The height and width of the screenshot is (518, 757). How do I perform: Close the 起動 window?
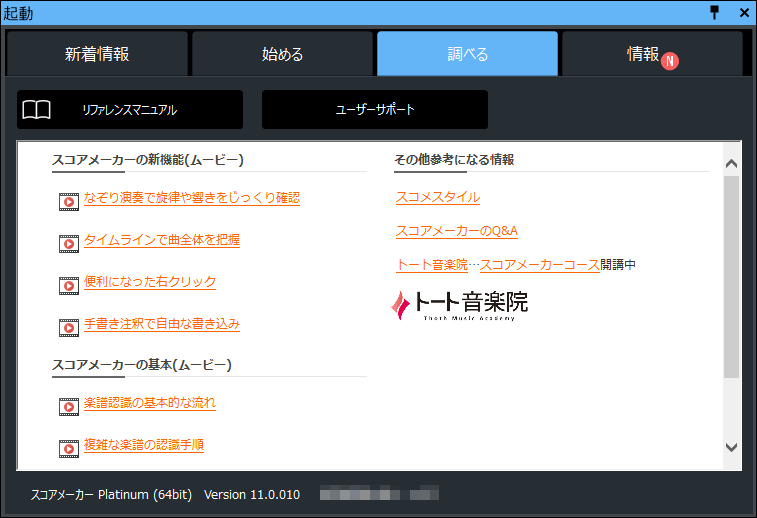click(743, 12)
